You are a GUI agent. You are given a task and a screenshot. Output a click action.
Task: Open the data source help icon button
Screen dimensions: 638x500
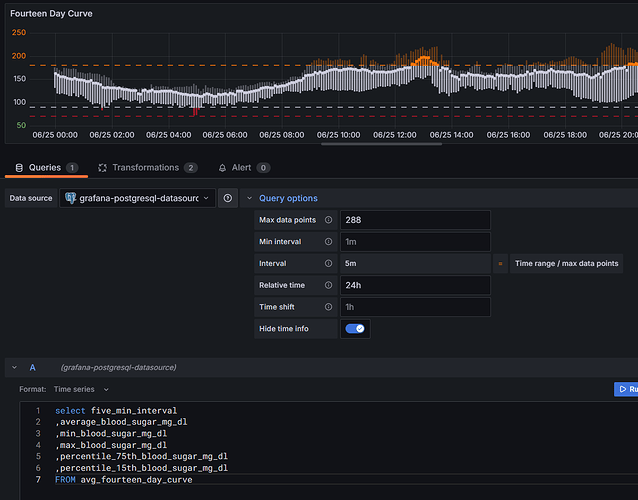pos(228,198)
